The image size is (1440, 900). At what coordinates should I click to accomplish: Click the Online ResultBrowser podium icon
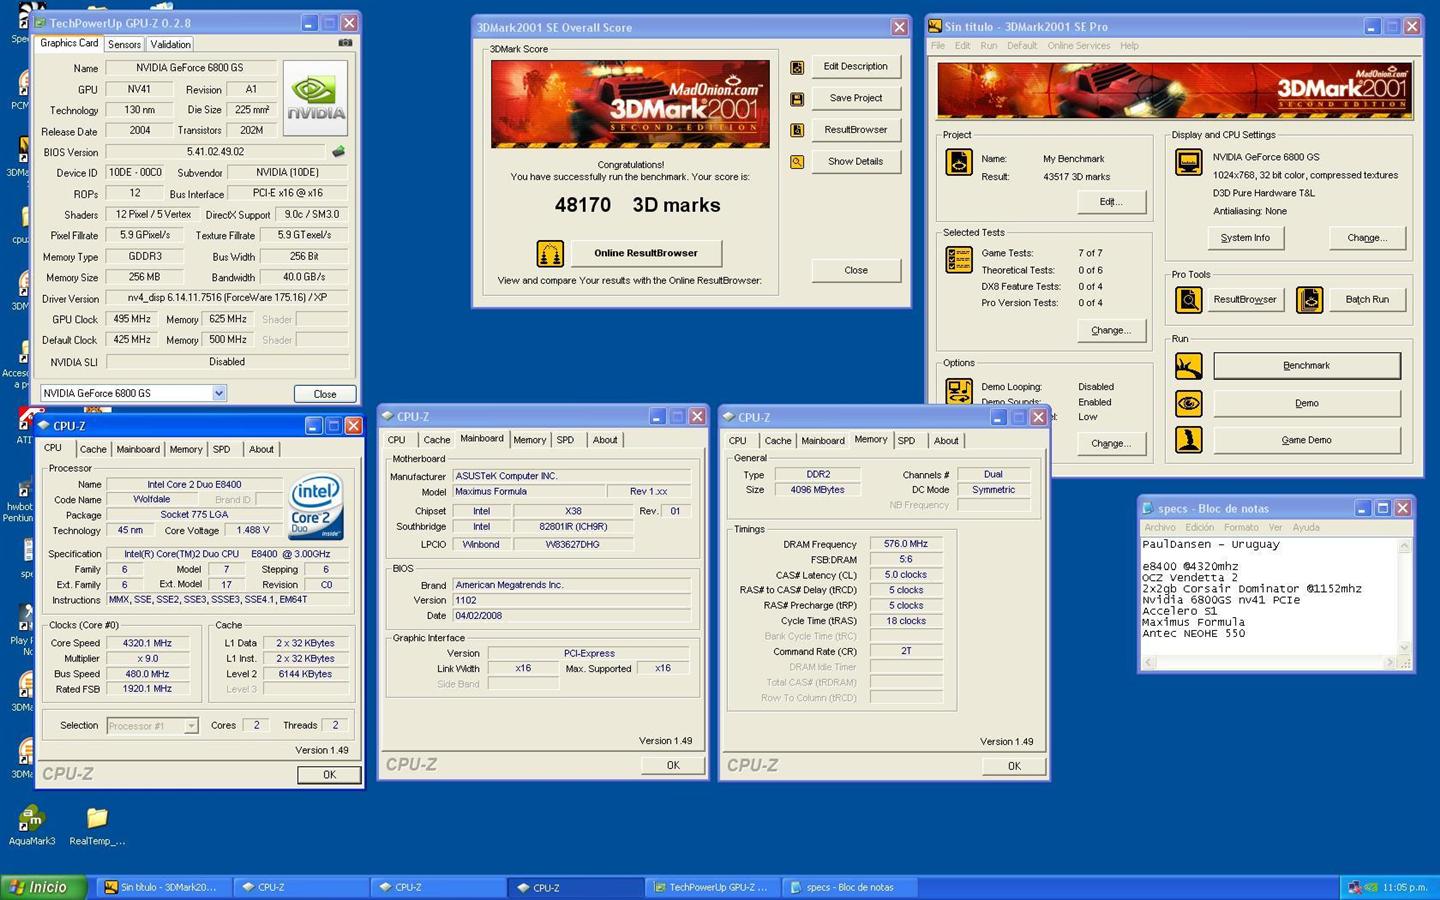point(550,254)
